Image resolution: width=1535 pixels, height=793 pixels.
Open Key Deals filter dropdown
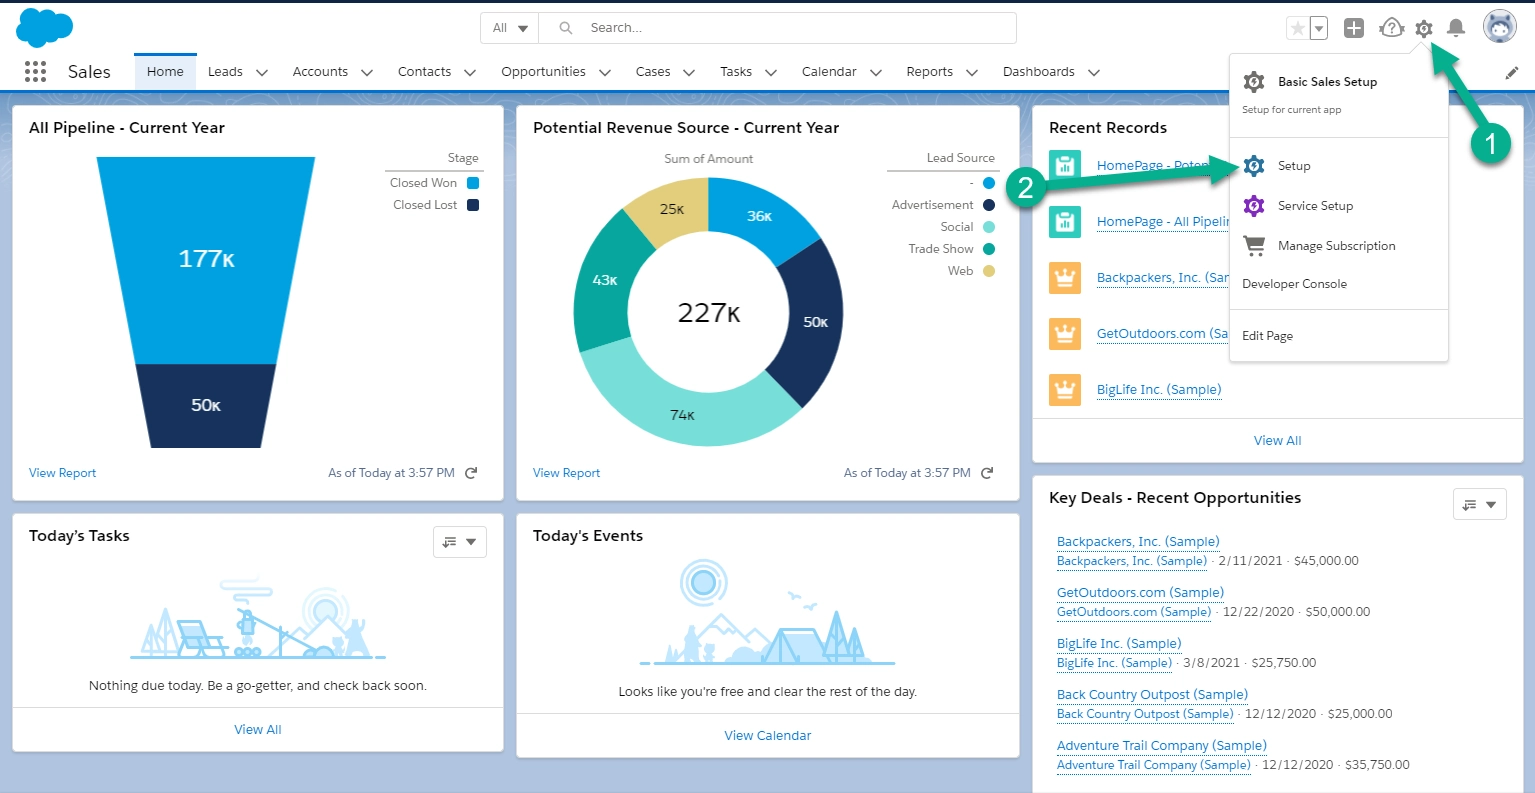coord(1480,505)
